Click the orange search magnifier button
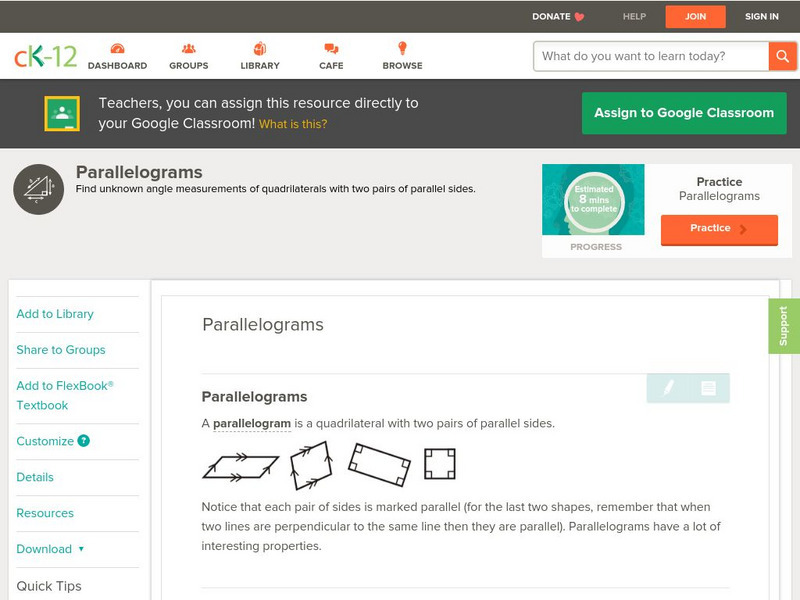This screenshot has height=600, width=800. coord(781,56)
